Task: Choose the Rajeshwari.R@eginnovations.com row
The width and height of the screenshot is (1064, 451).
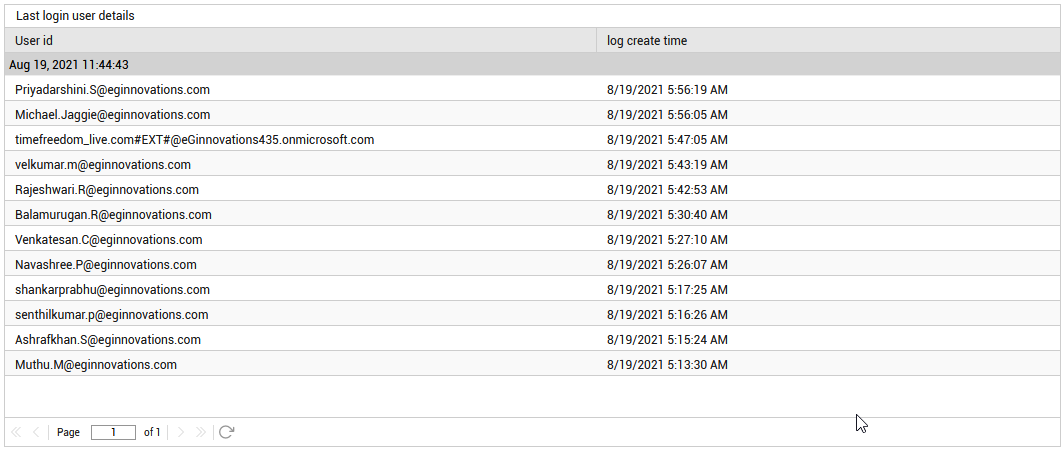Action: point(532,190)
